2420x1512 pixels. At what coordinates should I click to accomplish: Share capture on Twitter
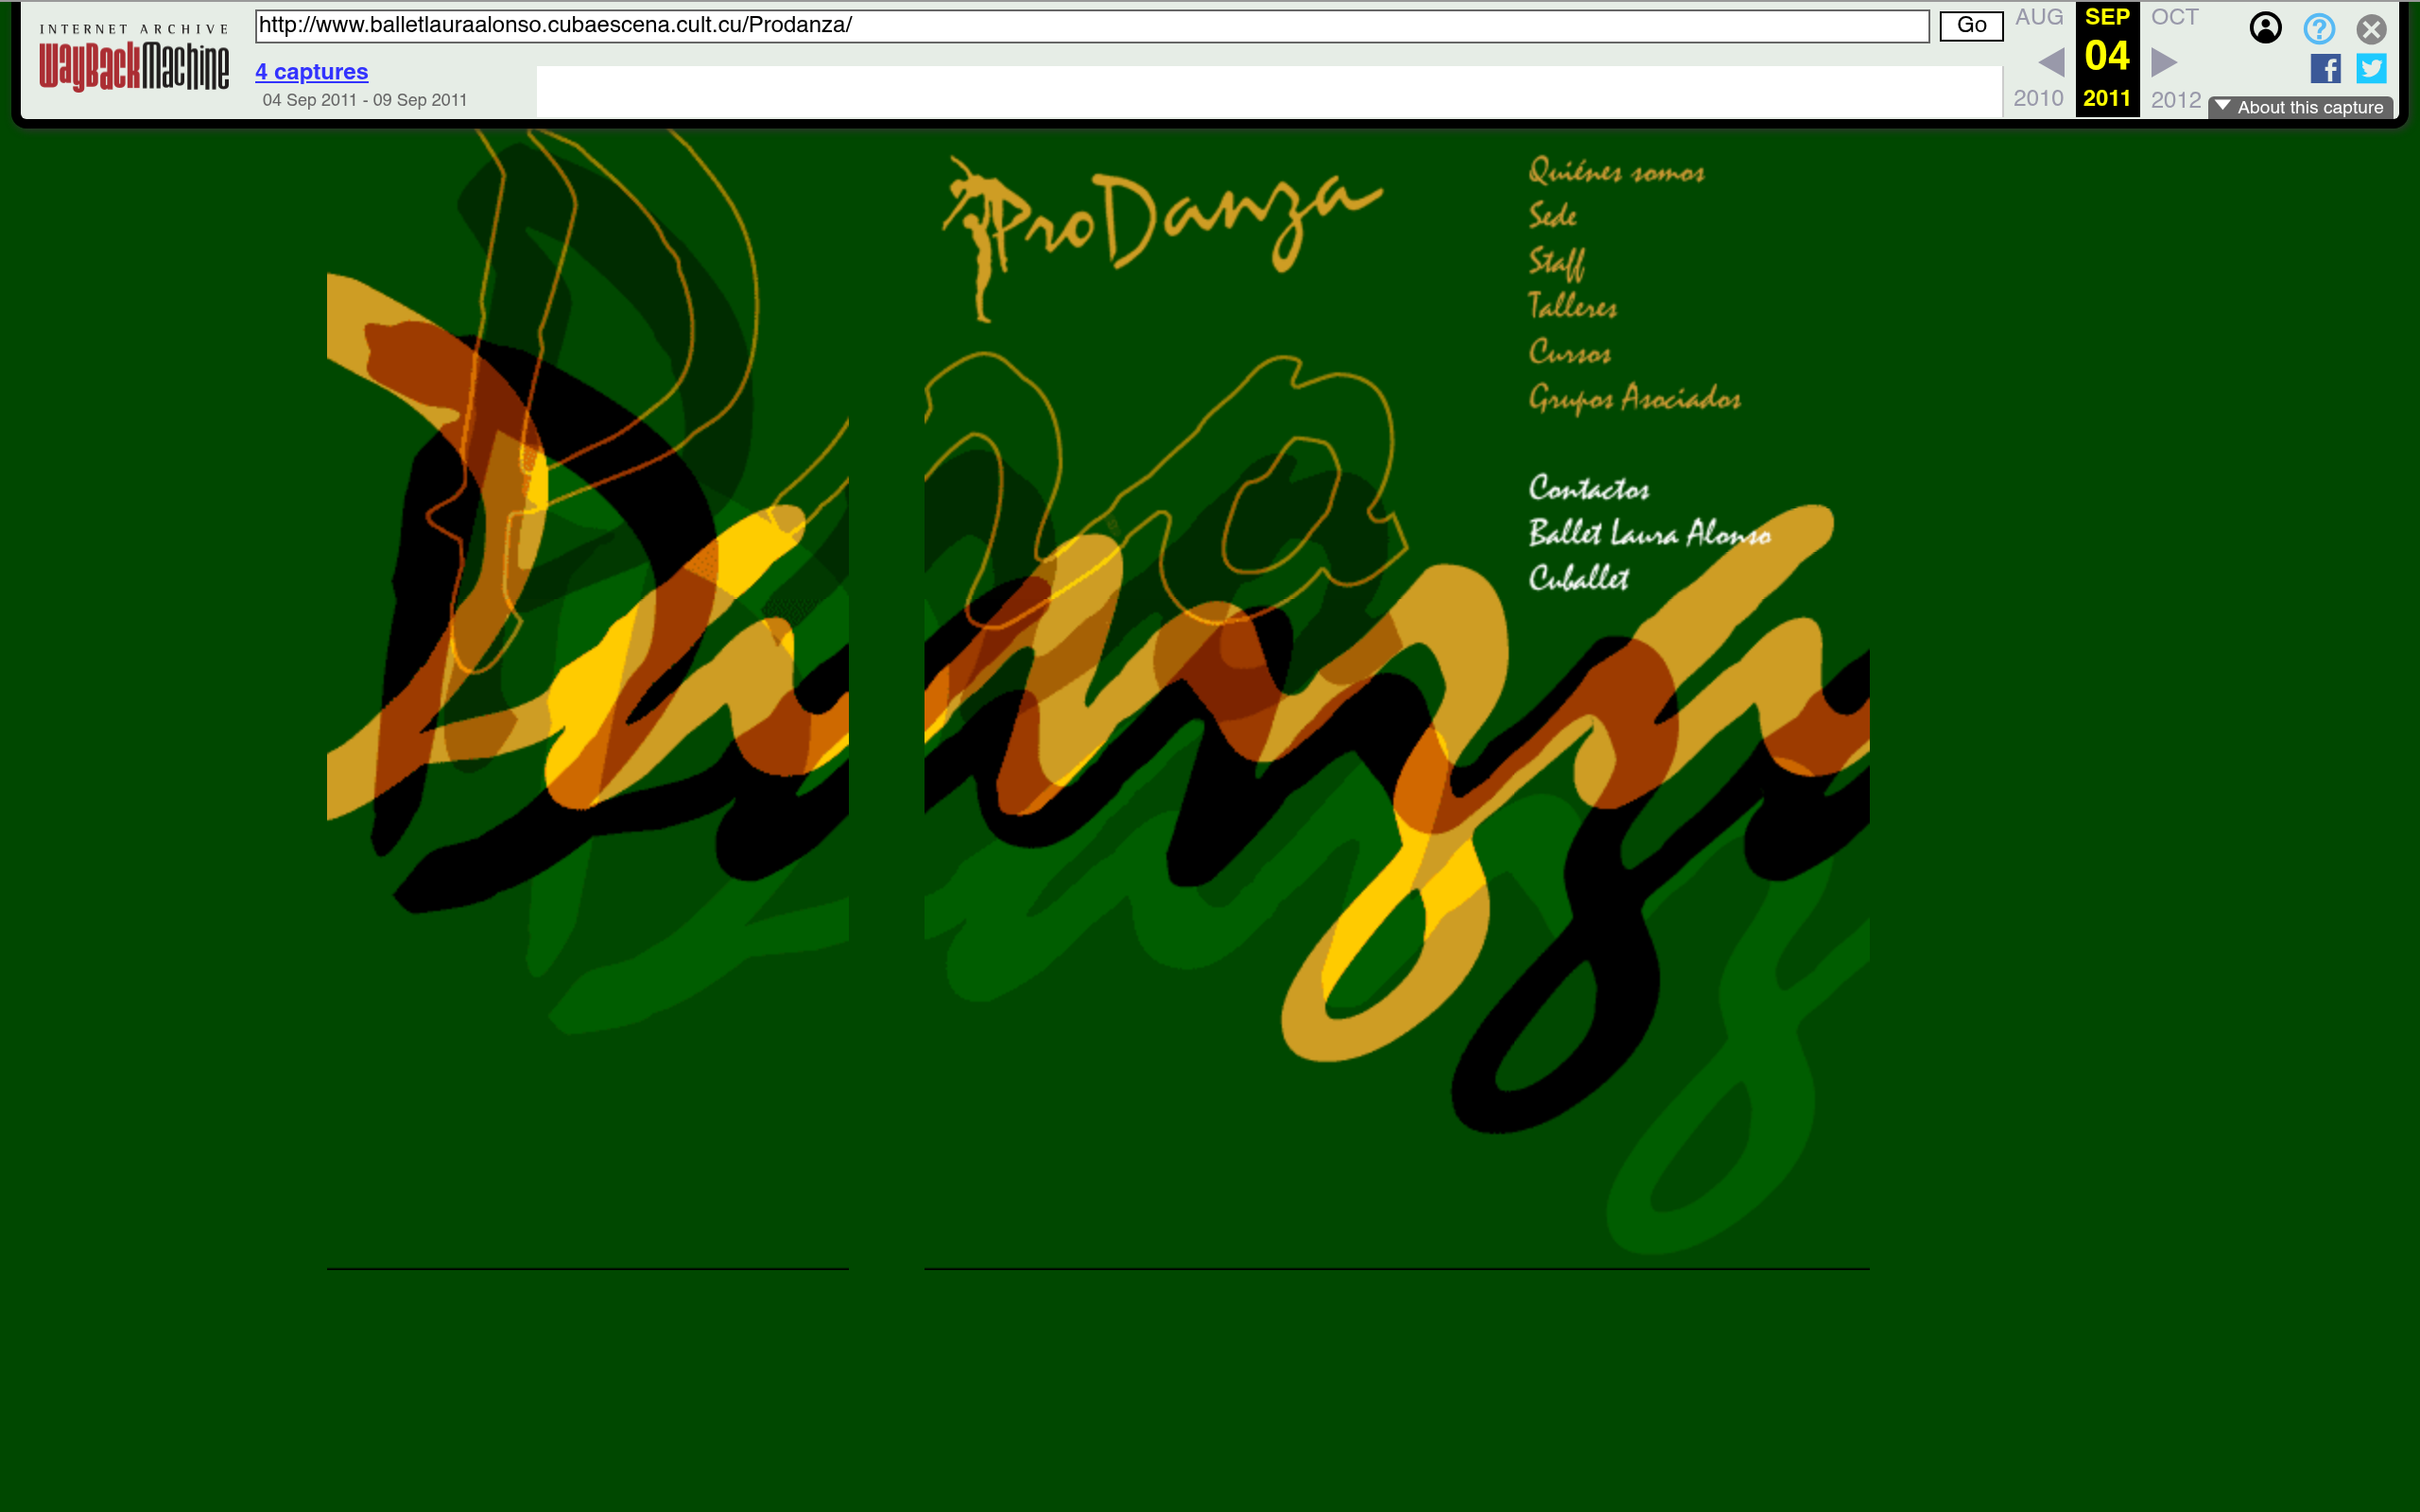tap(2371, 69)
